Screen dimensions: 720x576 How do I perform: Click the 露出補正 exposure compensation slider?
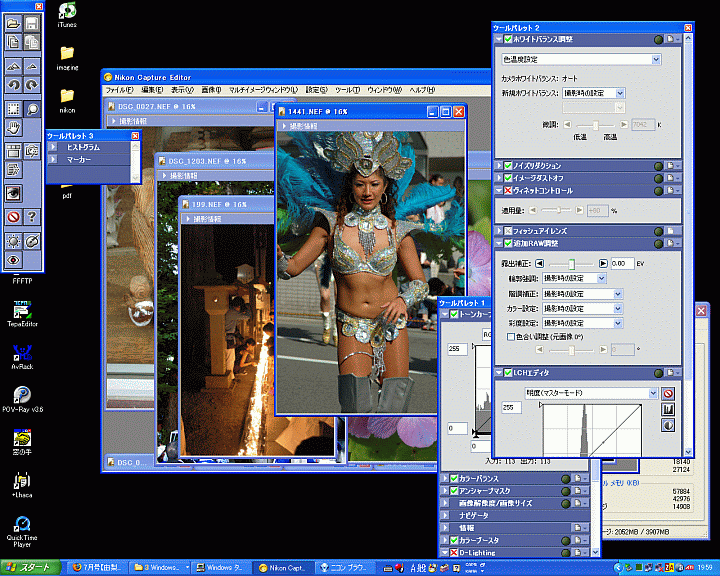tap(570, 263)
